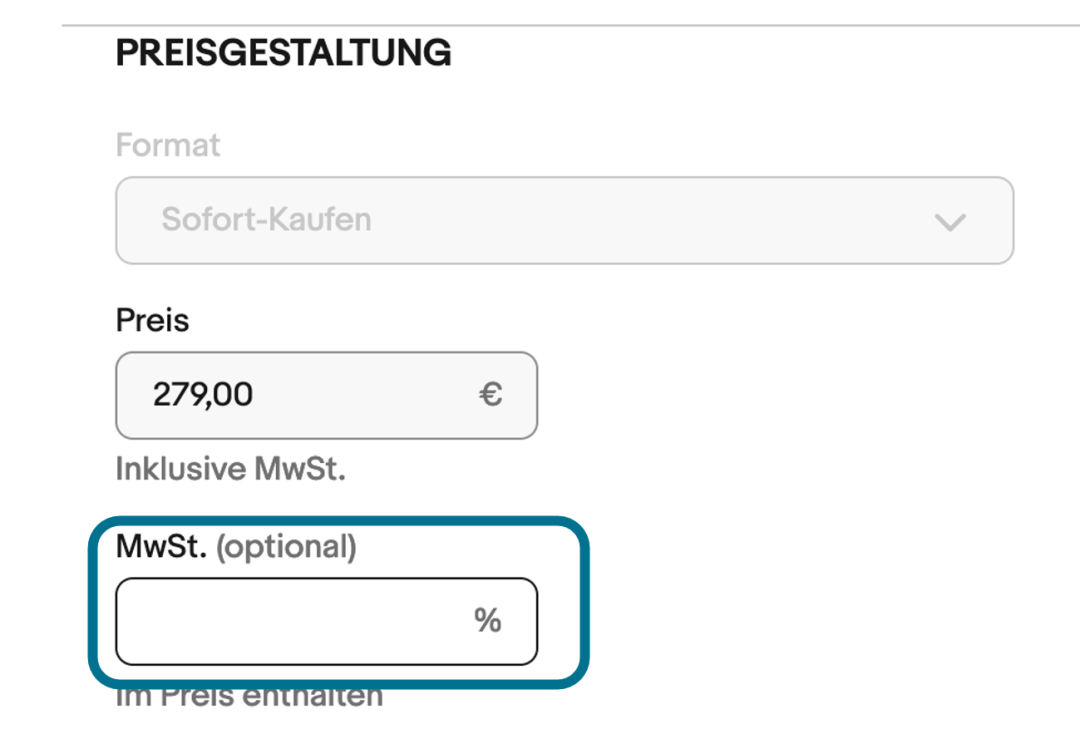Click the Preis label above price field
Image resolution: width=1080 pixels, height=729 pixels.
tap(152, 321)
